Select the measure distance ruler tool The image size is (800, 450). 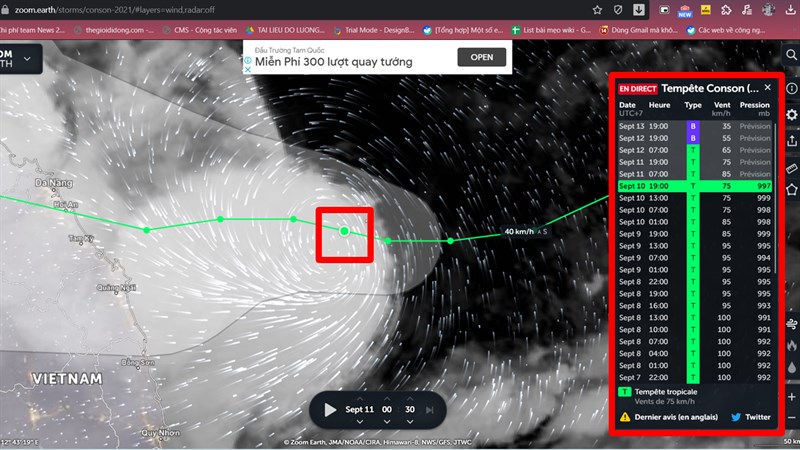click(x=792, y=168)
